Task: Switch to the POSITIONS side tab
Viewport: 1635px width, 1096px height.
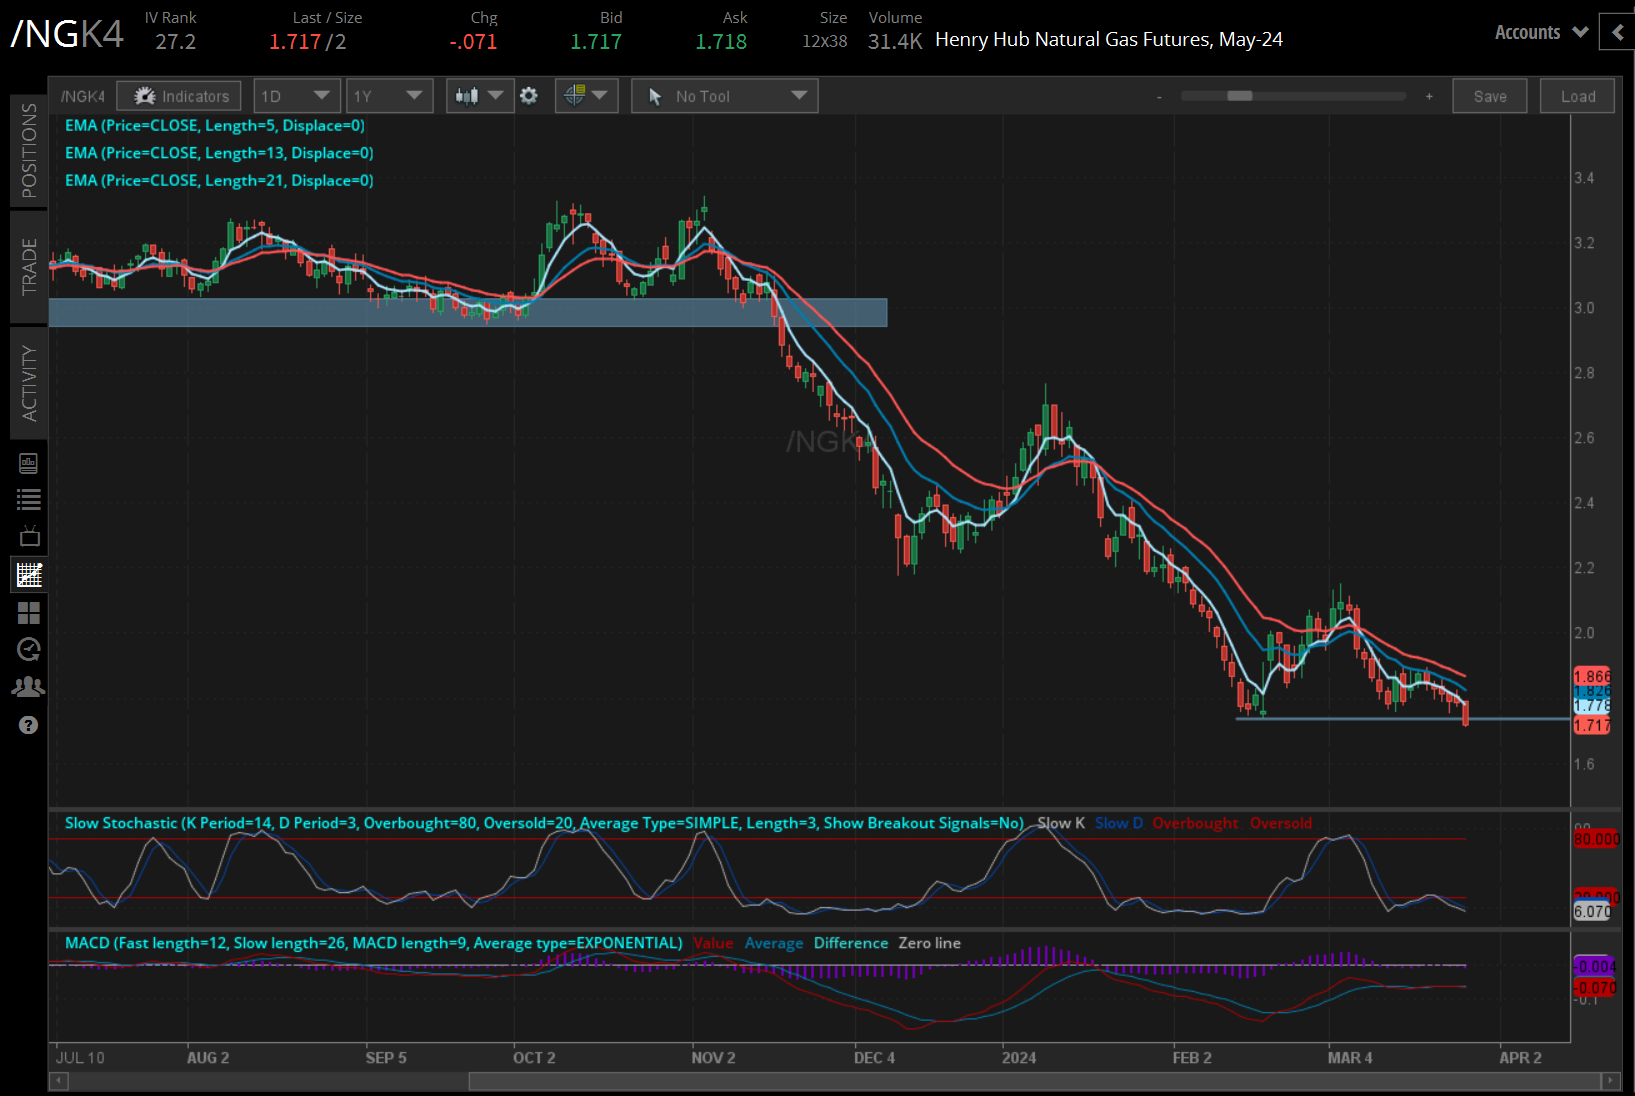Action: (29, 150)
